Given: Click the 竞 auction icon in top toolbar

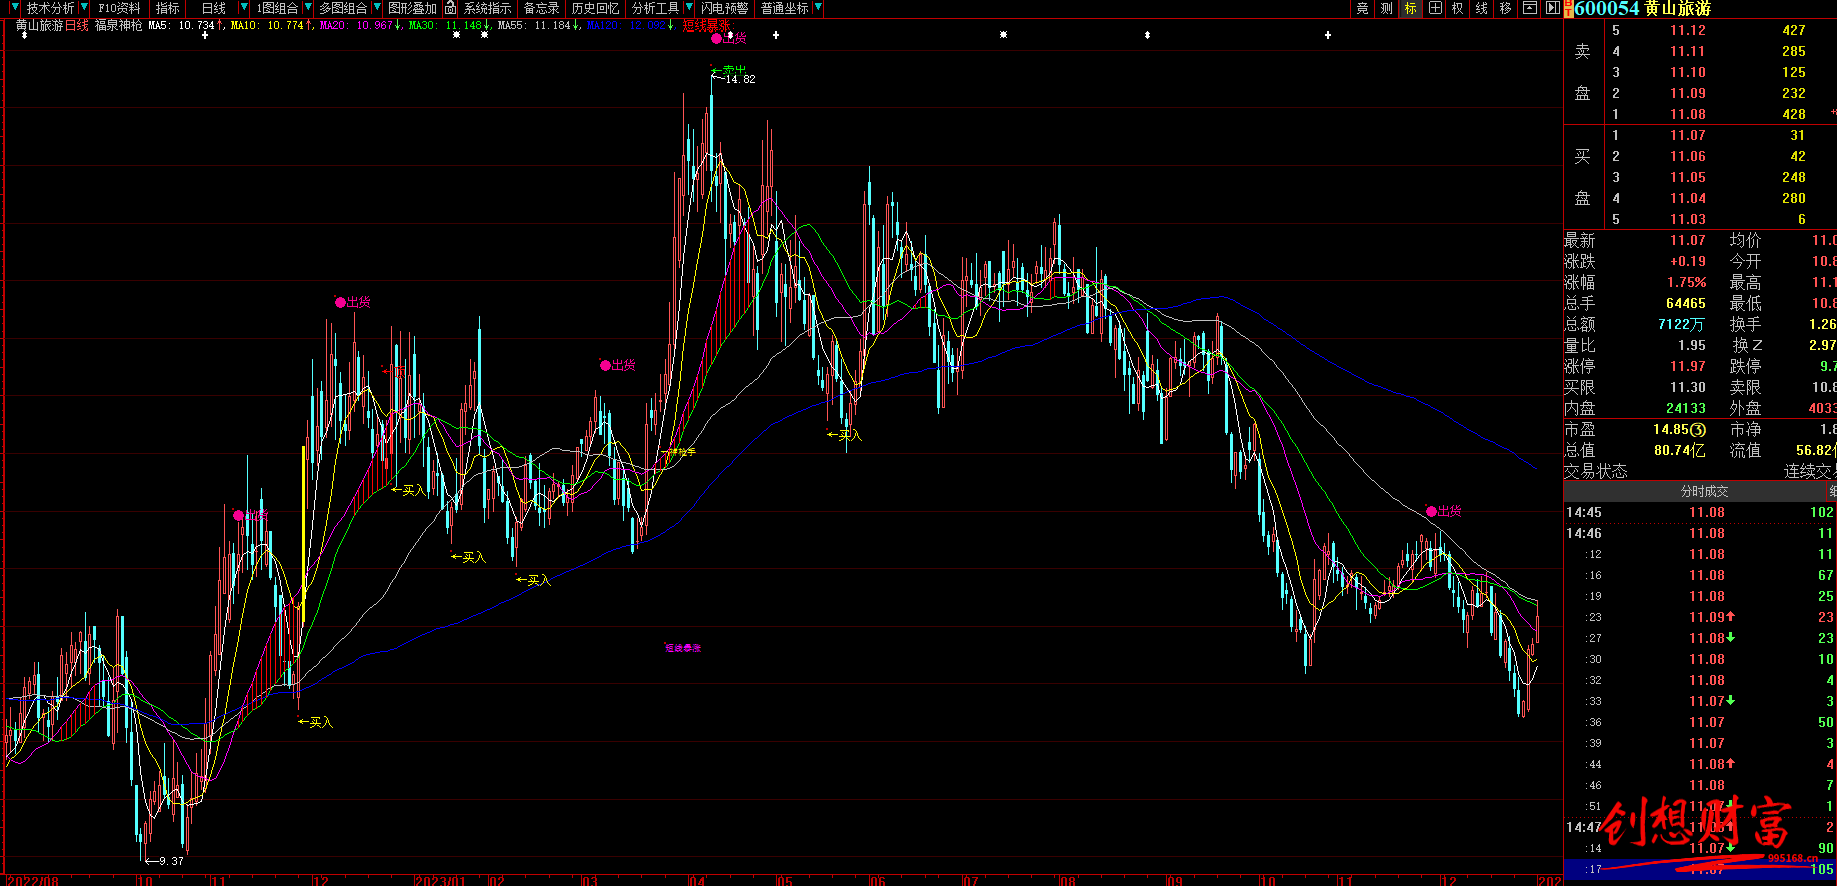Looking at the screenshot, I should [1362, 8].
